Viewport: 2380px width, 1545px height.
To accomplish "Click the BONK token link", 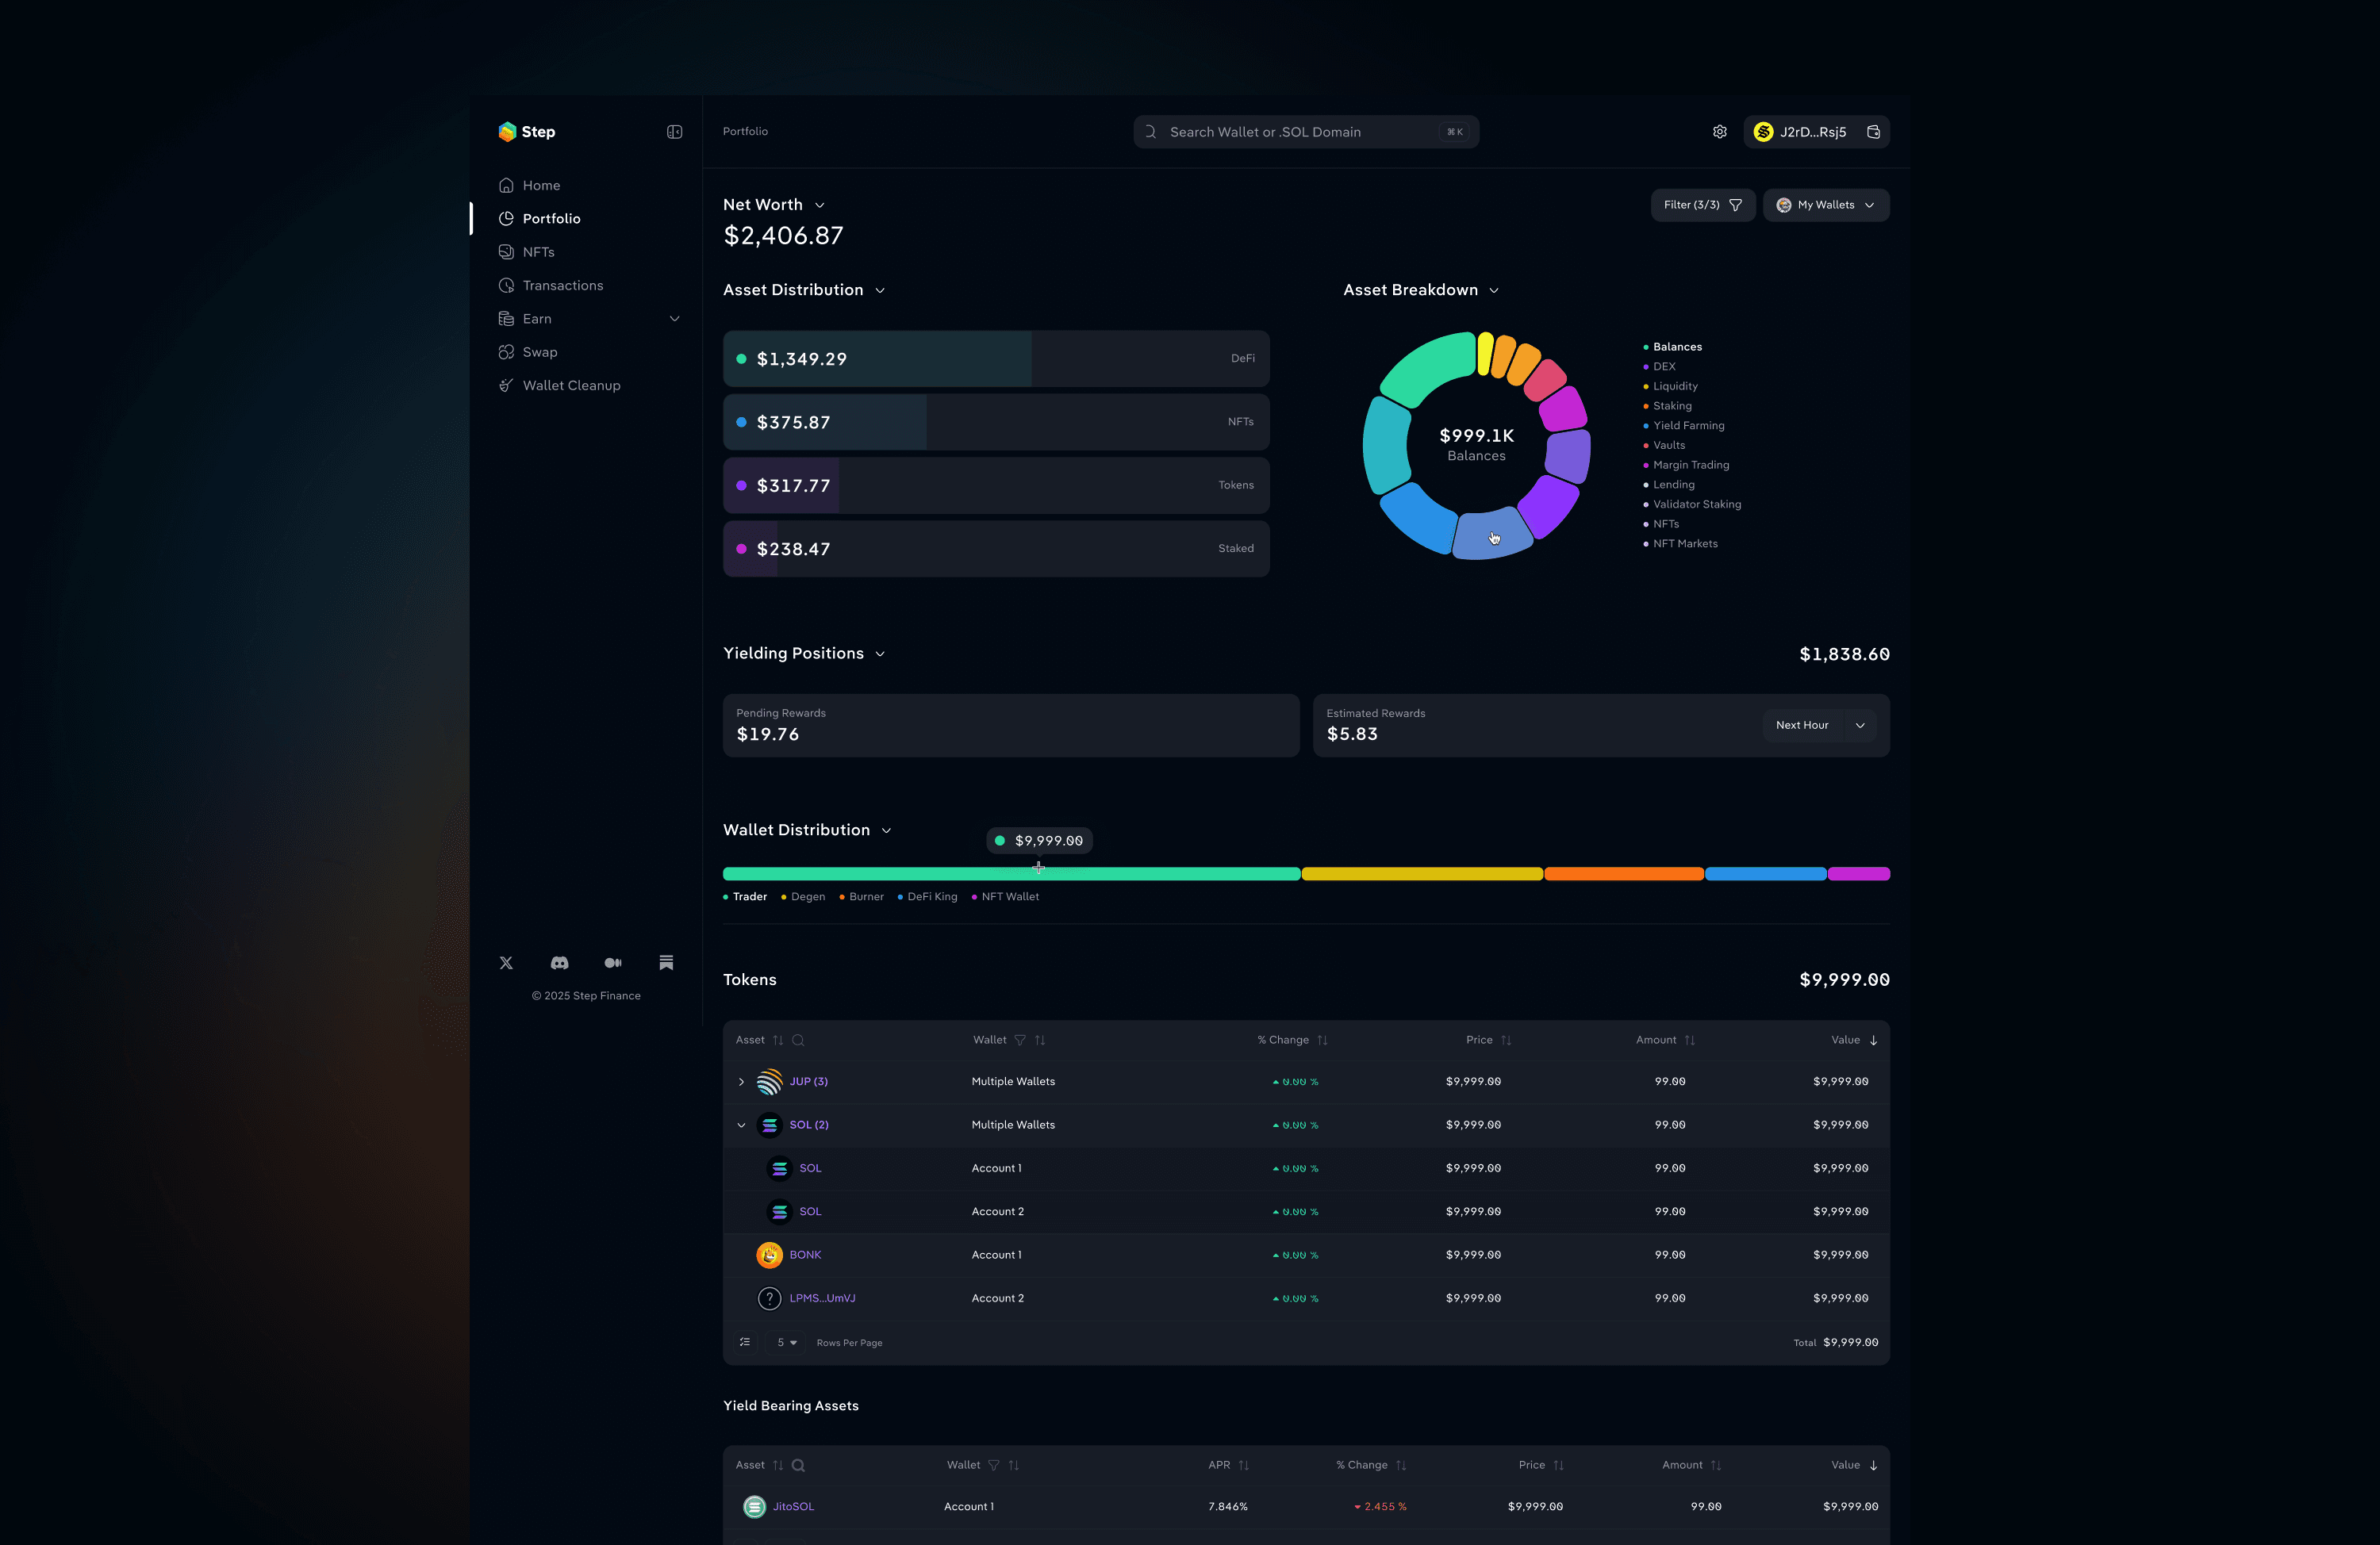I will [x=805, y=1255].
